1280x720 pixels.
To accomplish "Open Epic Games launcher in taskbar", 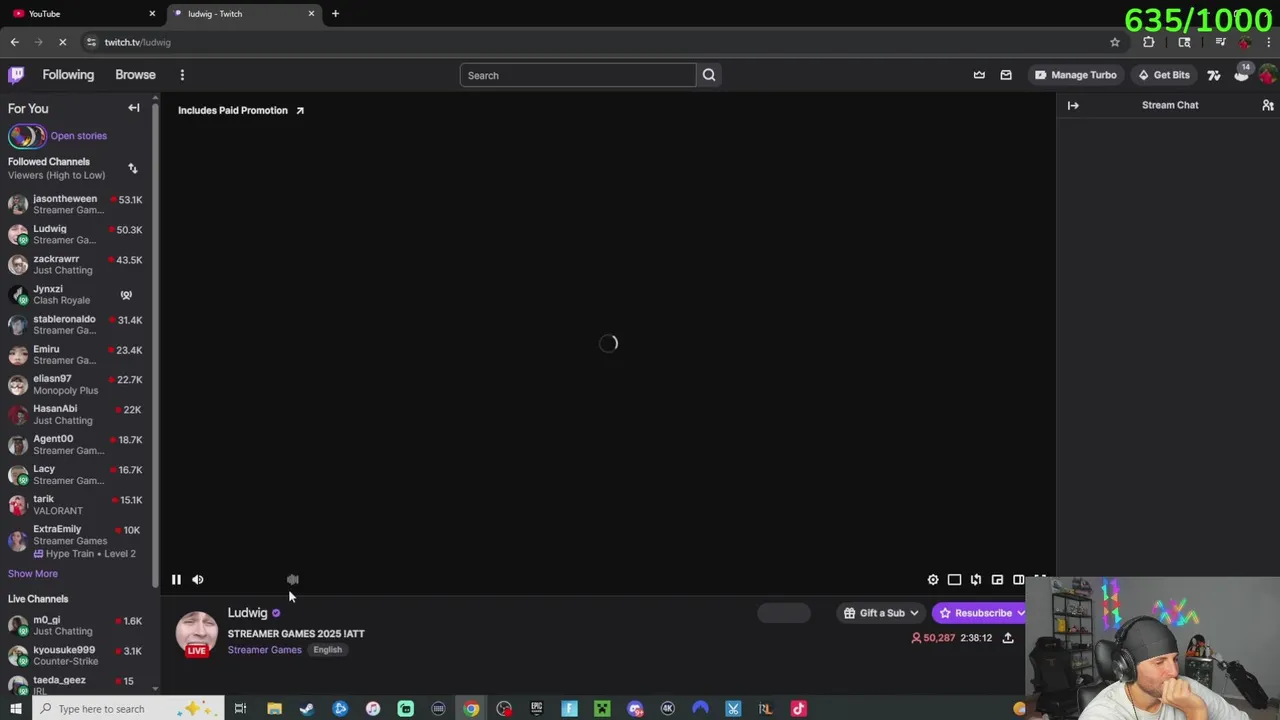I will (537, 709).
